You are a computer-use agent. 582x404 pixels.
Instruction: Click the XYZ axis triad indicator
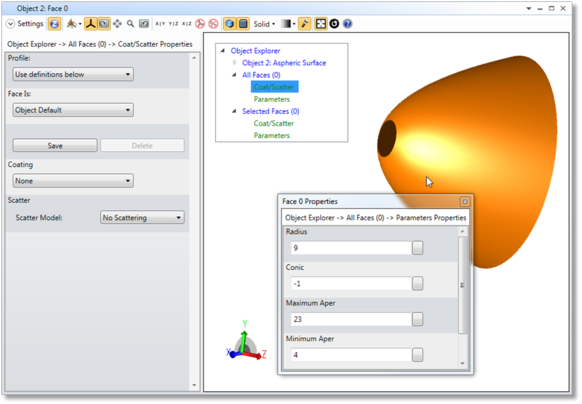tap(246, 341)
